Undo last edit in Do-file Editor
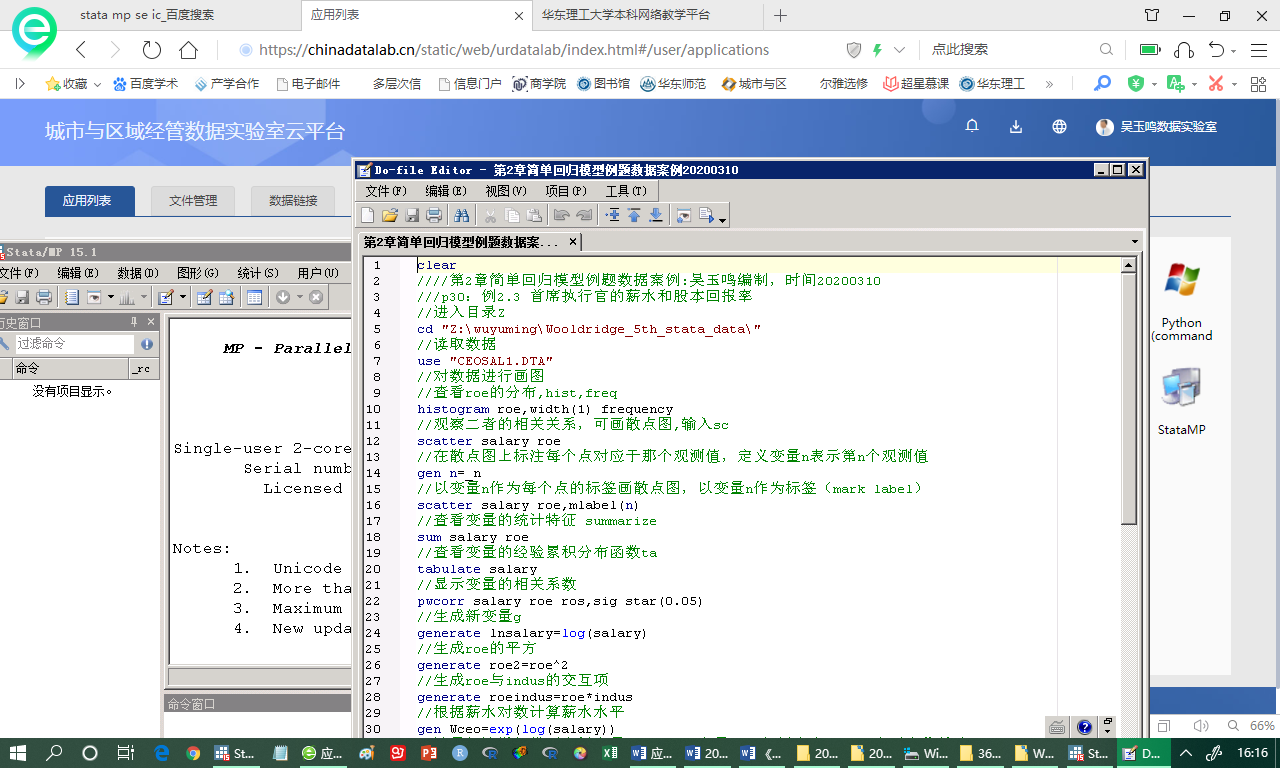Viewport: 1280px width, 768px height. point(562,215)
